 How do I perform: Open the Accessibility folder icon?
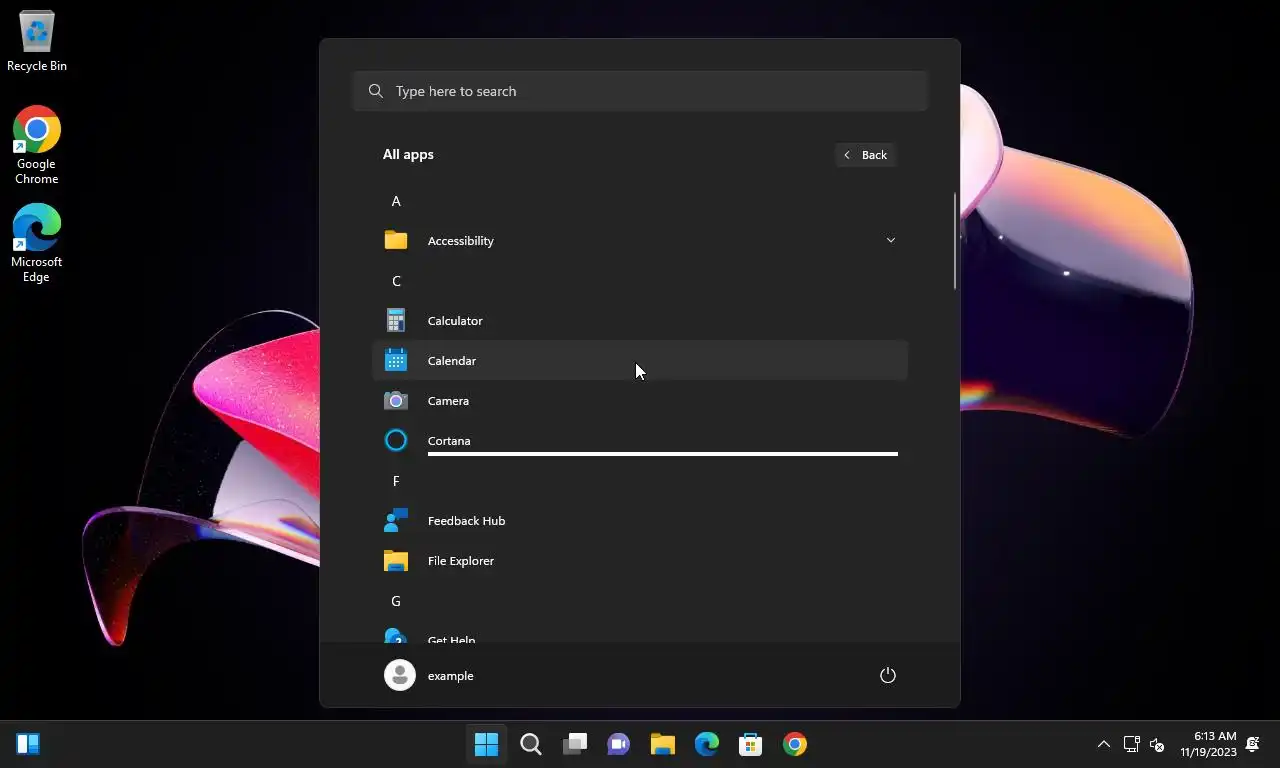coord(396,240)
